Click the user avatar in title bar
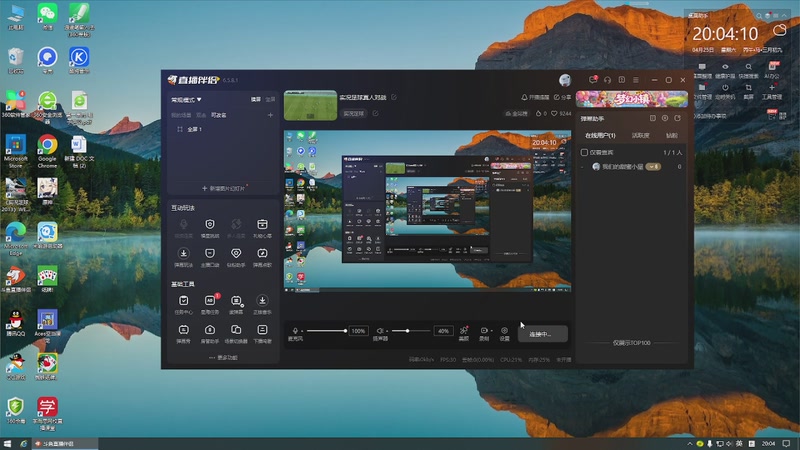The image size is (800, 450). [565, 80]
